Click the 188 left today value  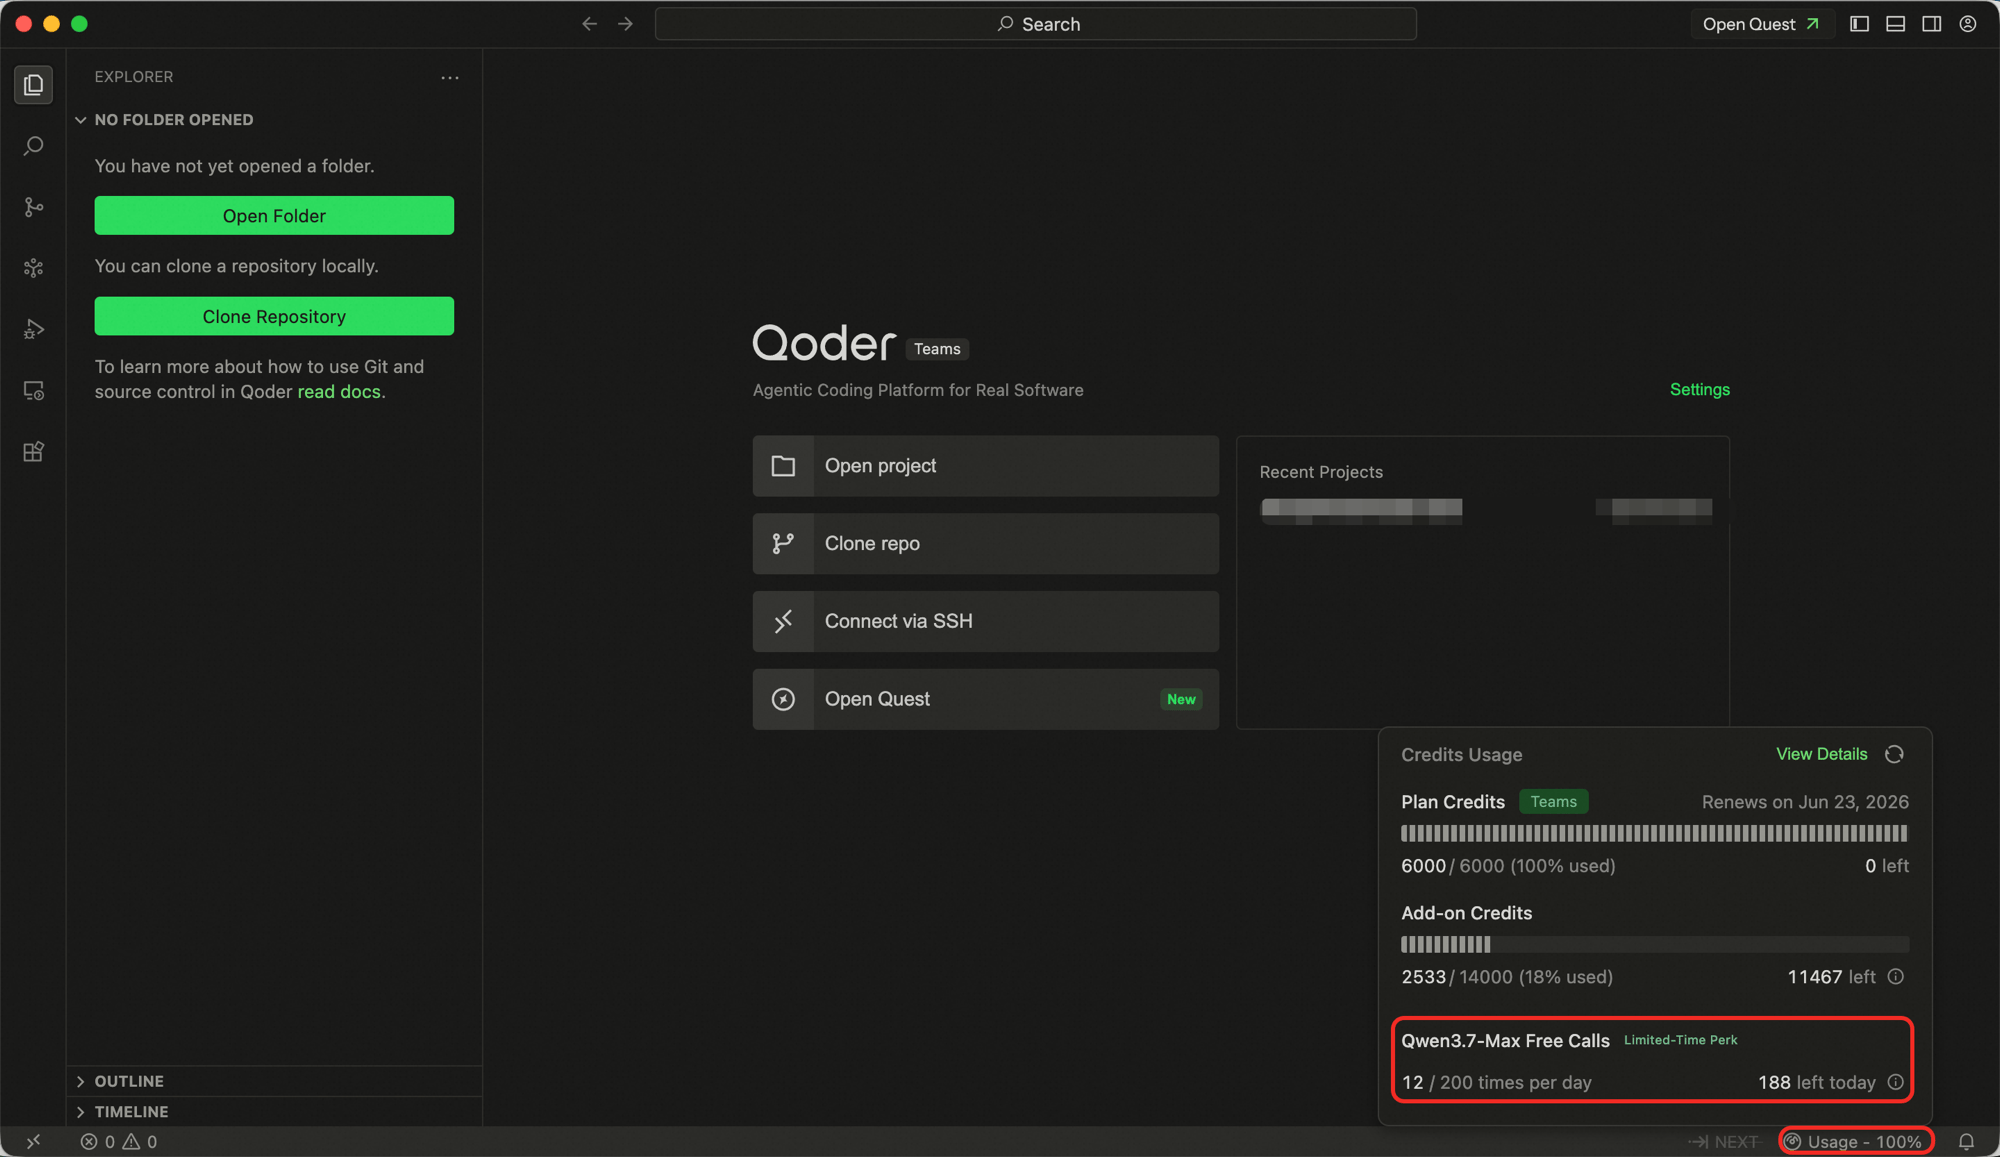coord(1816,1082)
